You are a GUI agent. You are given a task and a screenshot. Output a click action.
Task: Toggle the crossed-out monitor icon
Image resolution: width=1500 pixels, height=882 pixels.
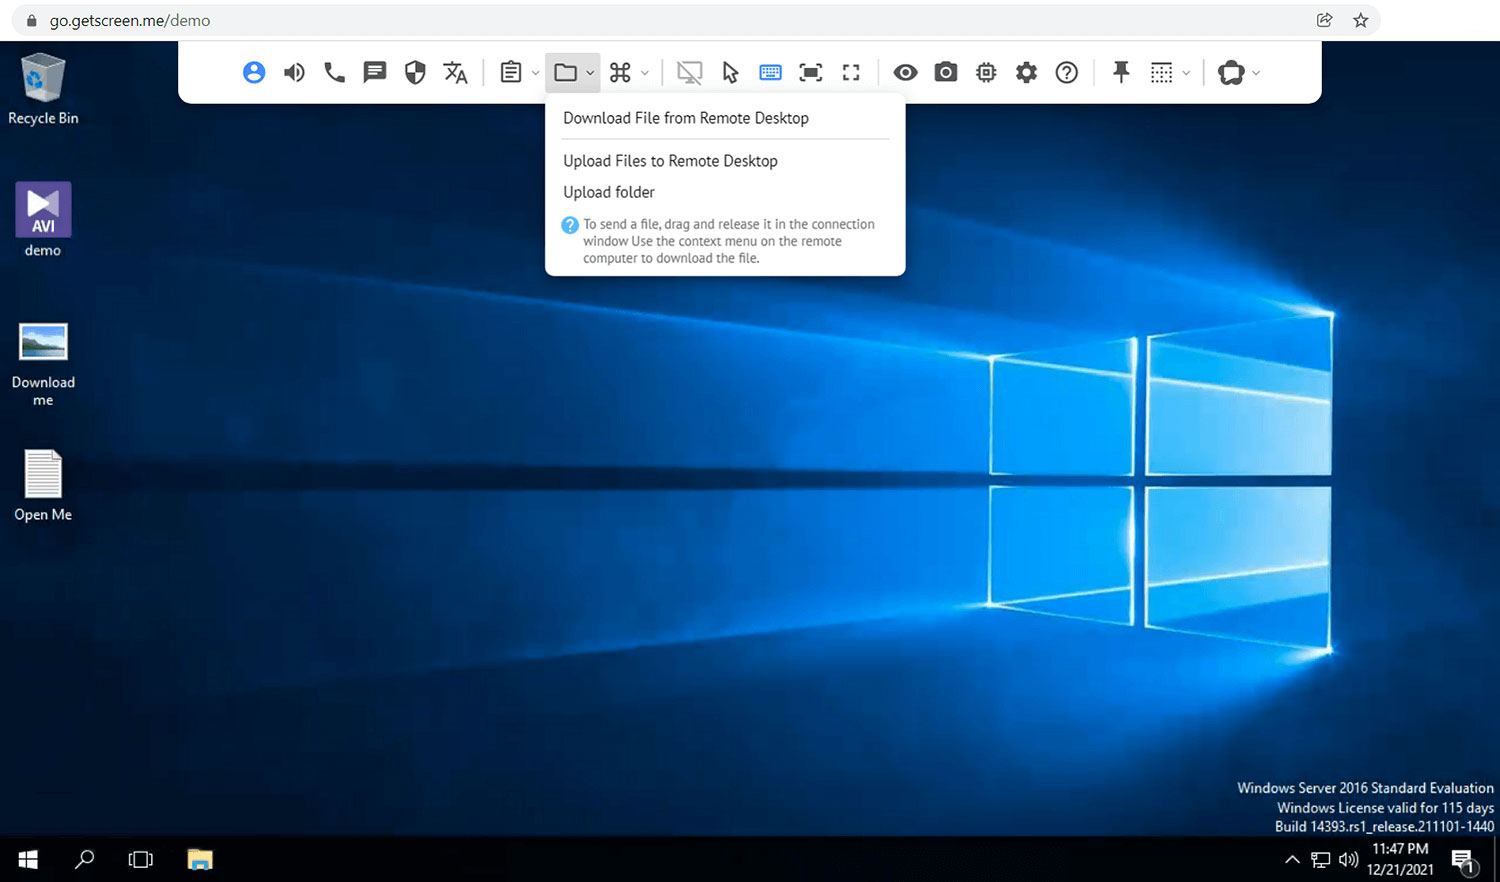click(x=689, y=72)
